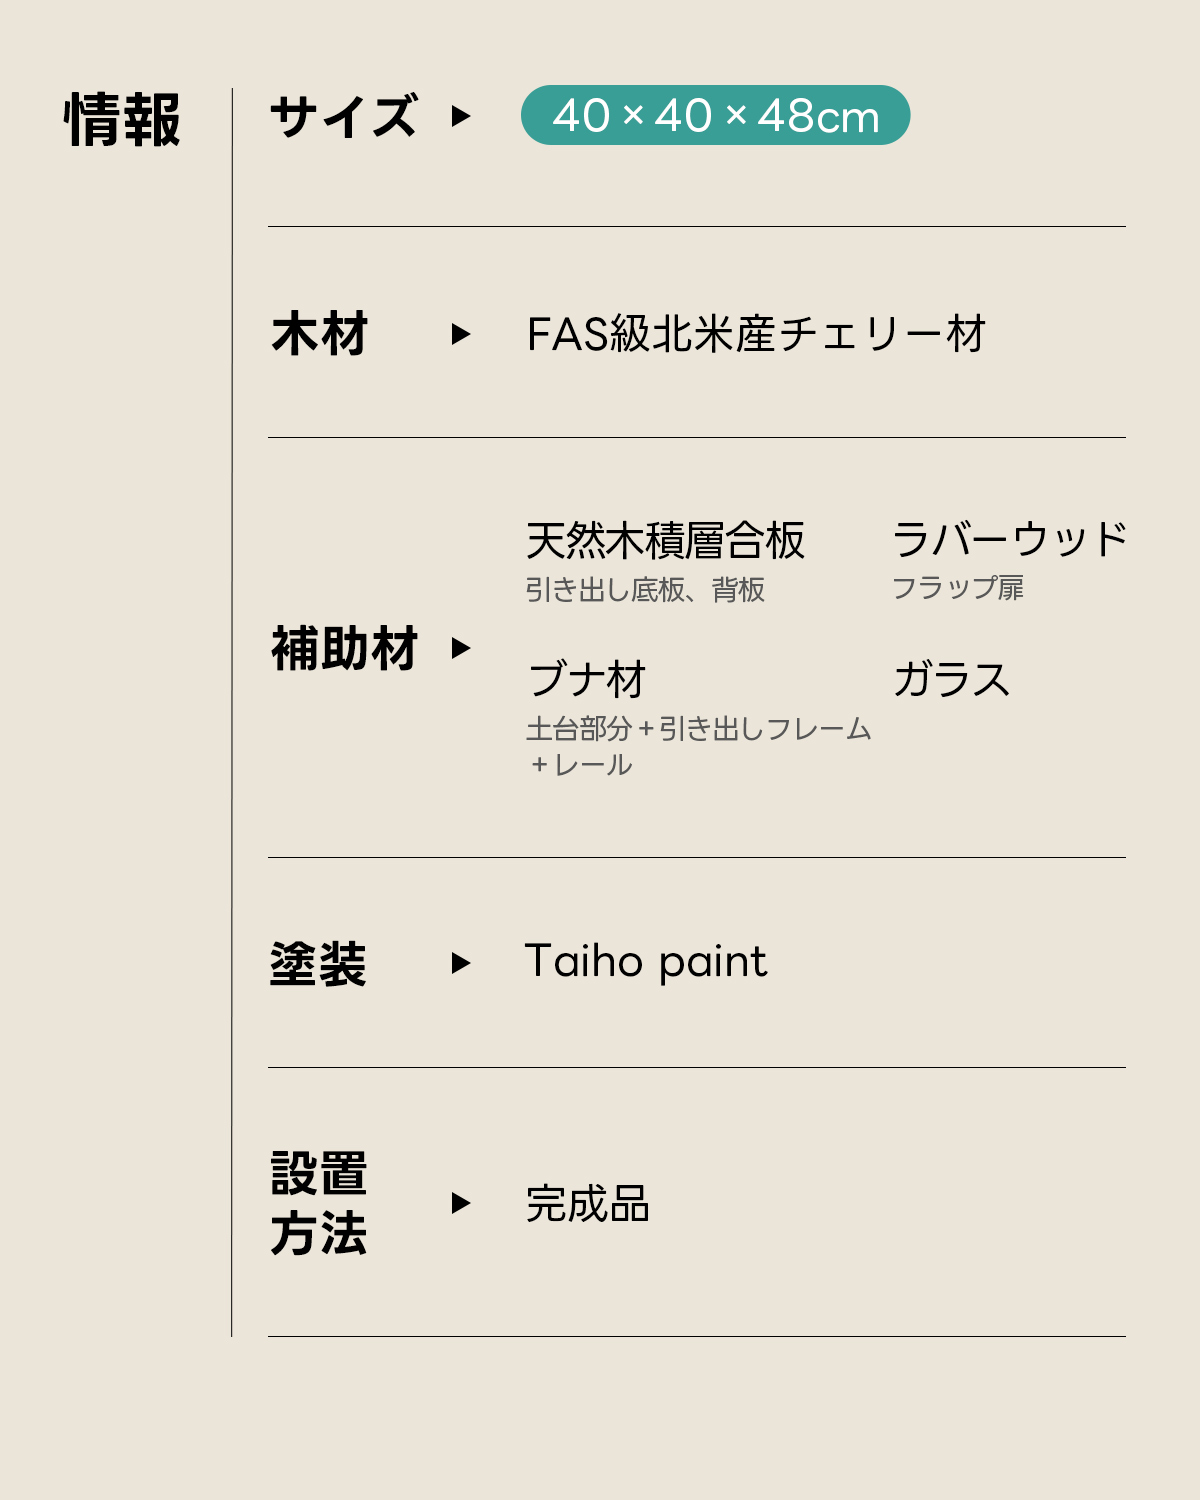Select the 情報 heading
This screenshot has height=1500, width=1200.
click(x=122, y=121)
